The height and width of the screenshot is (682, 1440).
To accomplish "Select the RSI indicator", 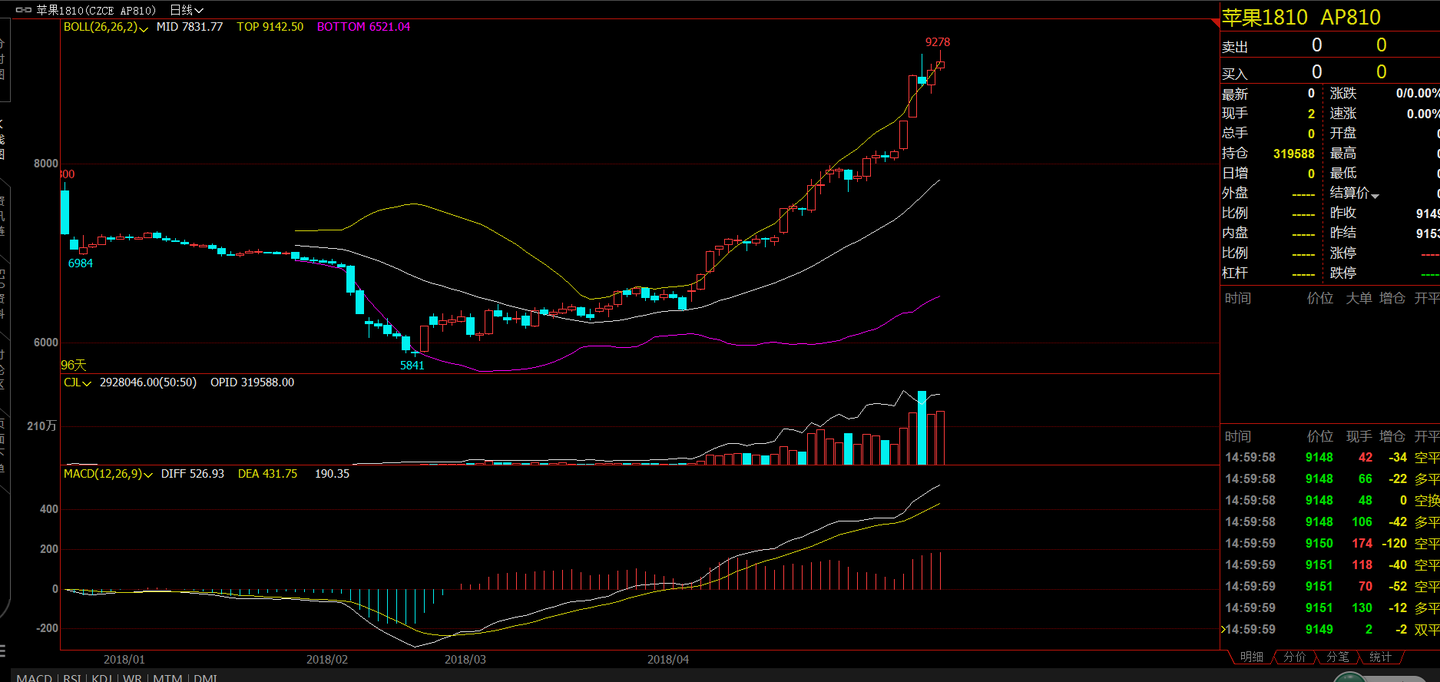I will (72, 677).
